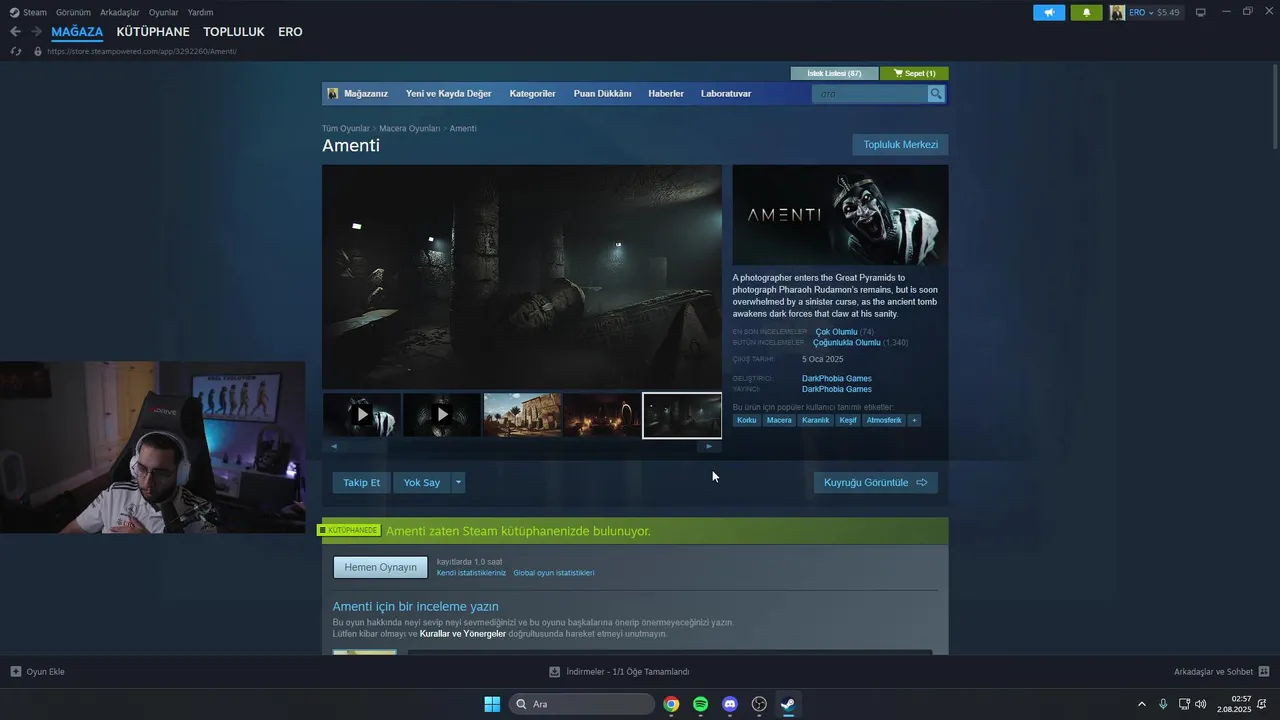1280x720 pixels.
Task: Switch to the MAĞAZA tab
Action: tap(77, 32)
